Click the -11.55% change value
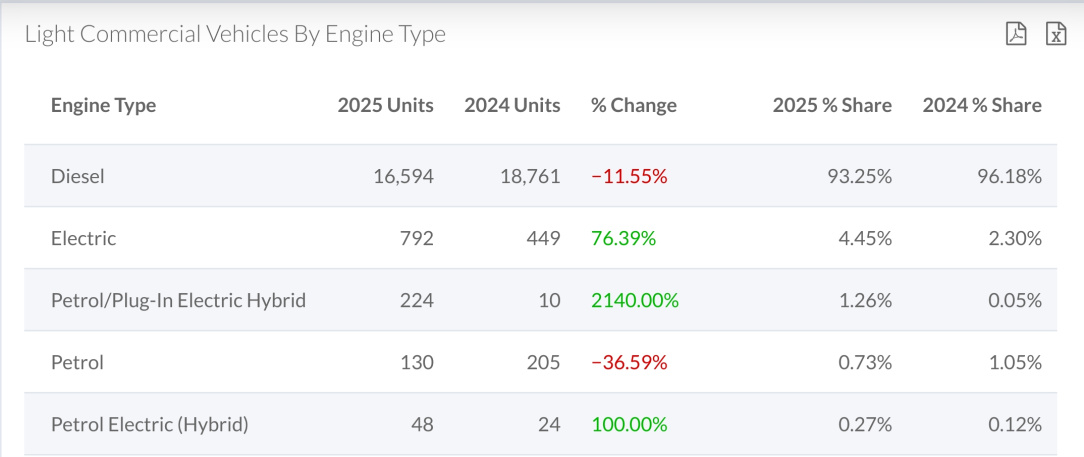The image size is (1084, 457). click(x=629, y=176)
